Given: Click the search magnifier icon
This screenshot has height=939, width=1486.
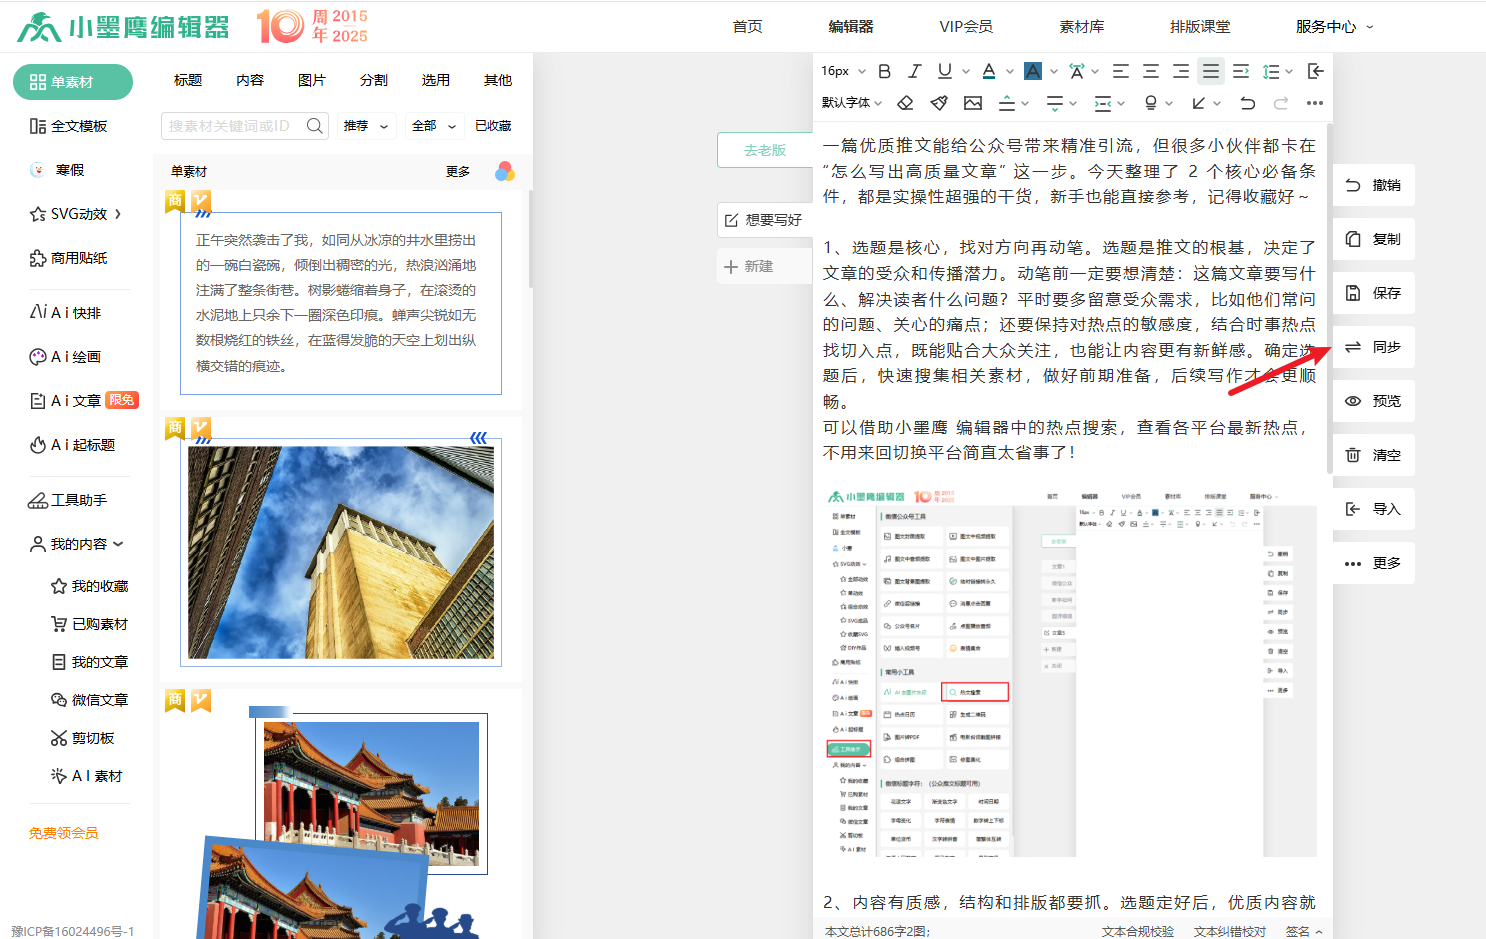Looking at the screenshot, I should pyautogui.click(x=314, y=126).
